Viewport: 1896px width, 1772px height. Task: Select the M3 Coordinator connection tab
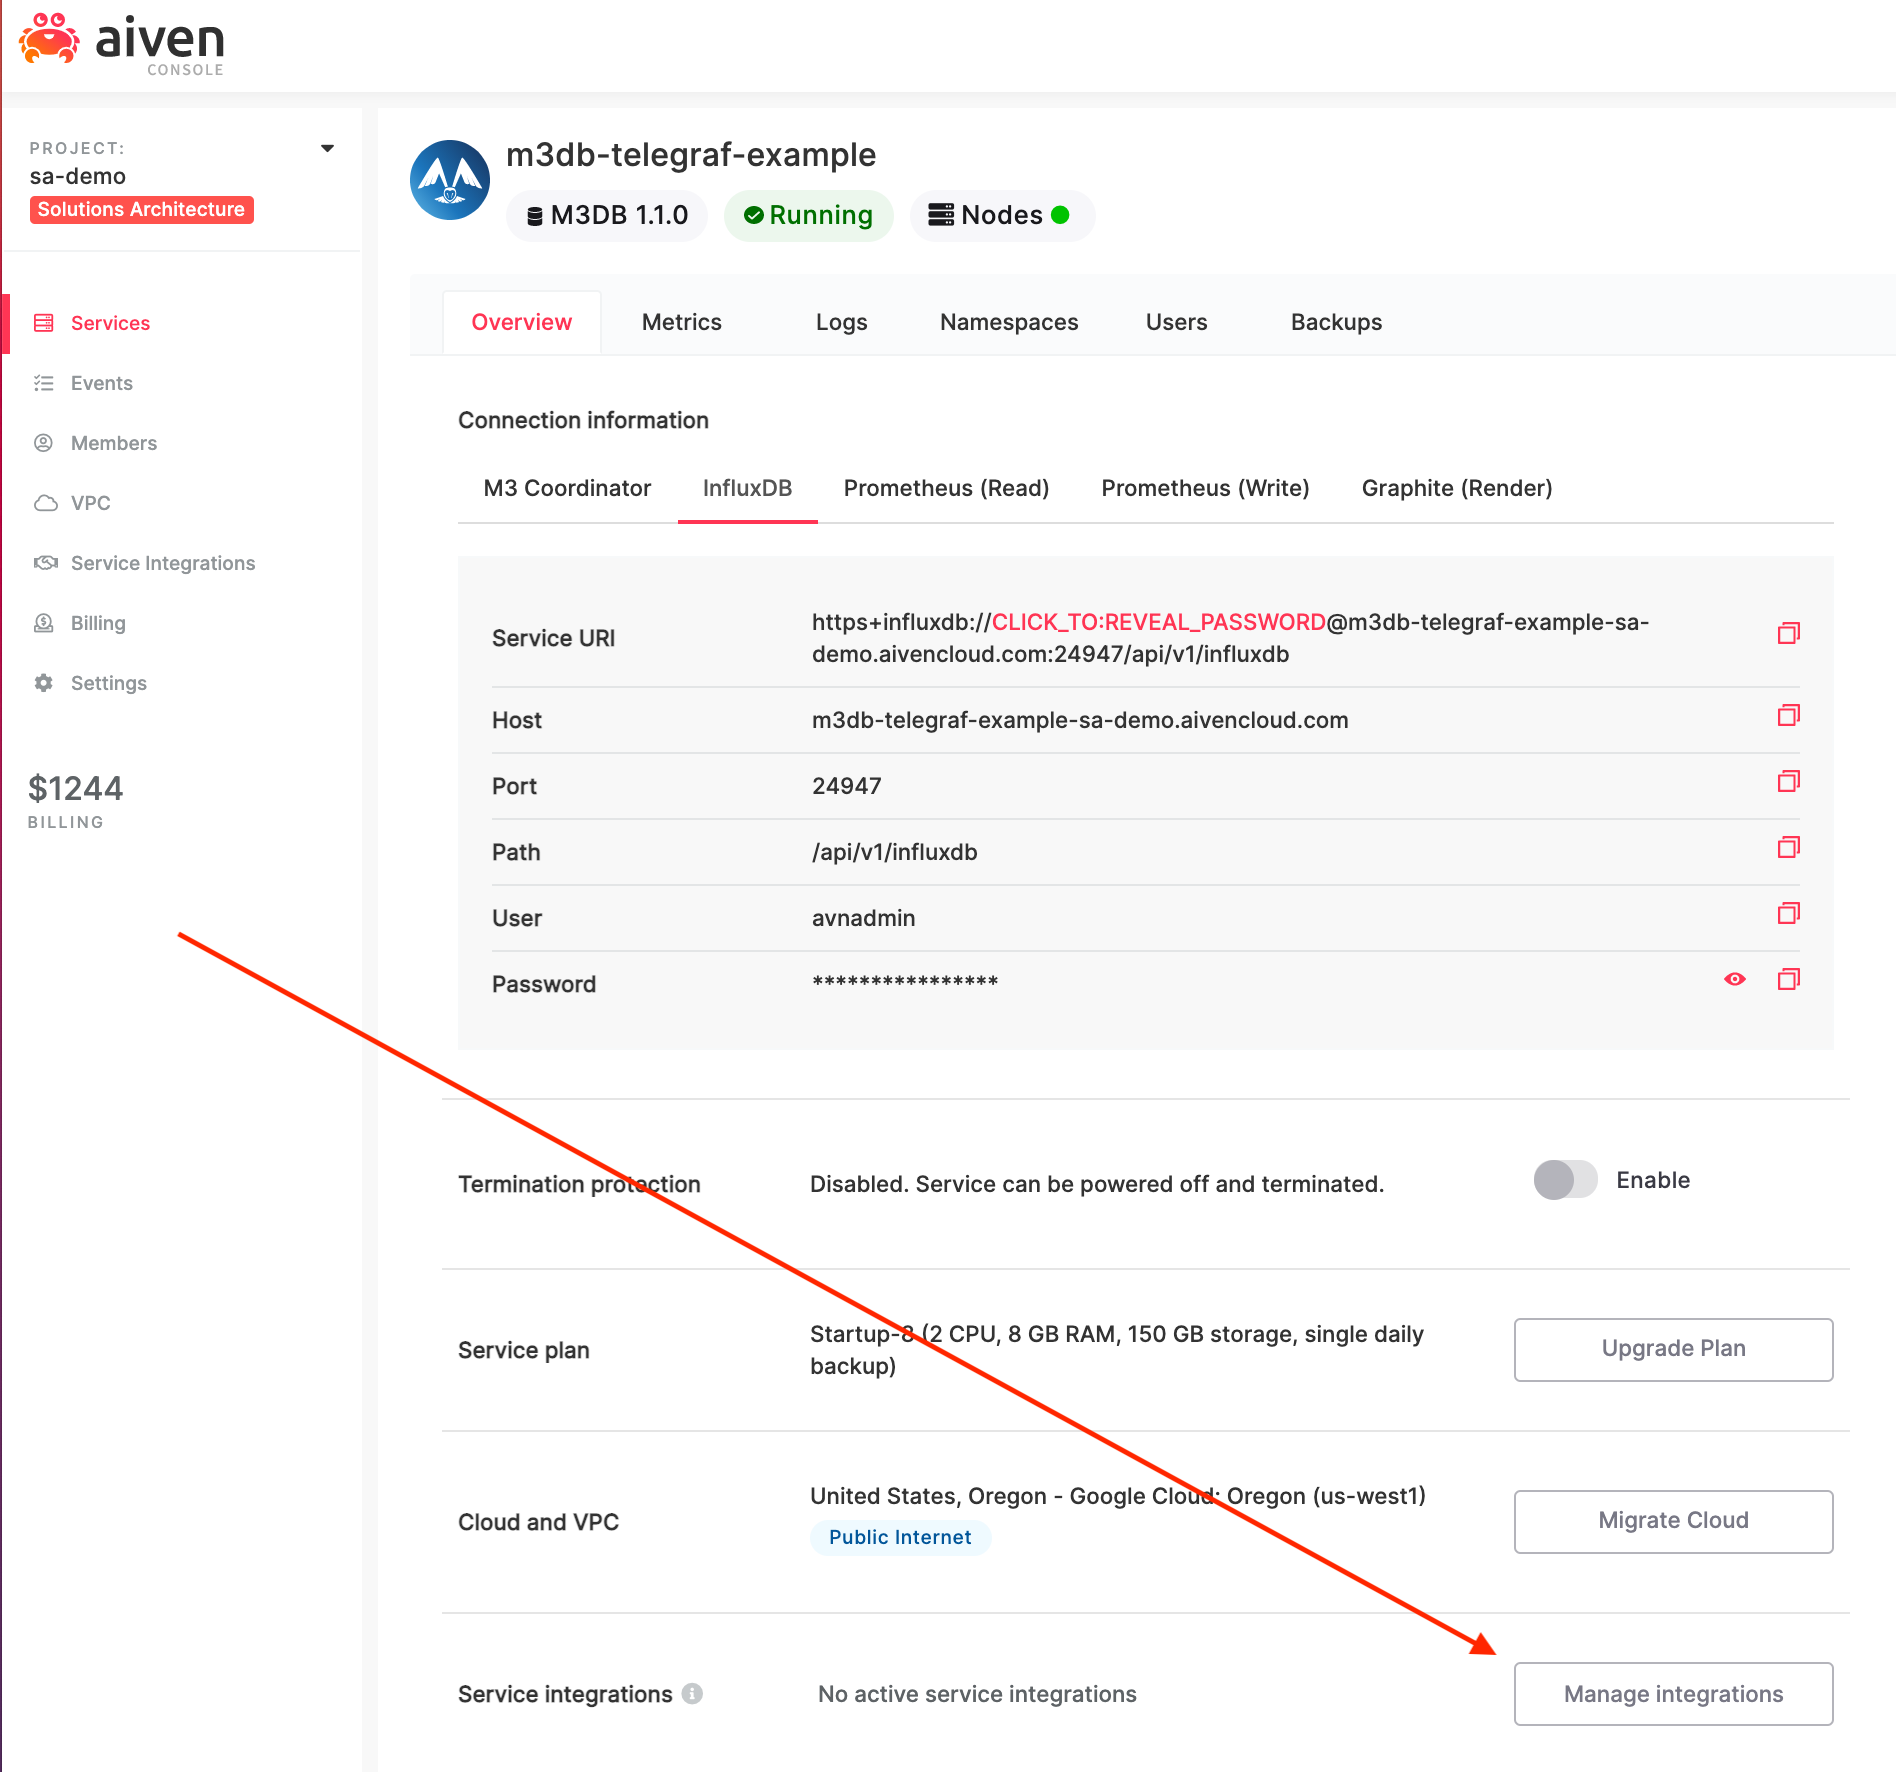pyautogui.click(x=567, y=488)
